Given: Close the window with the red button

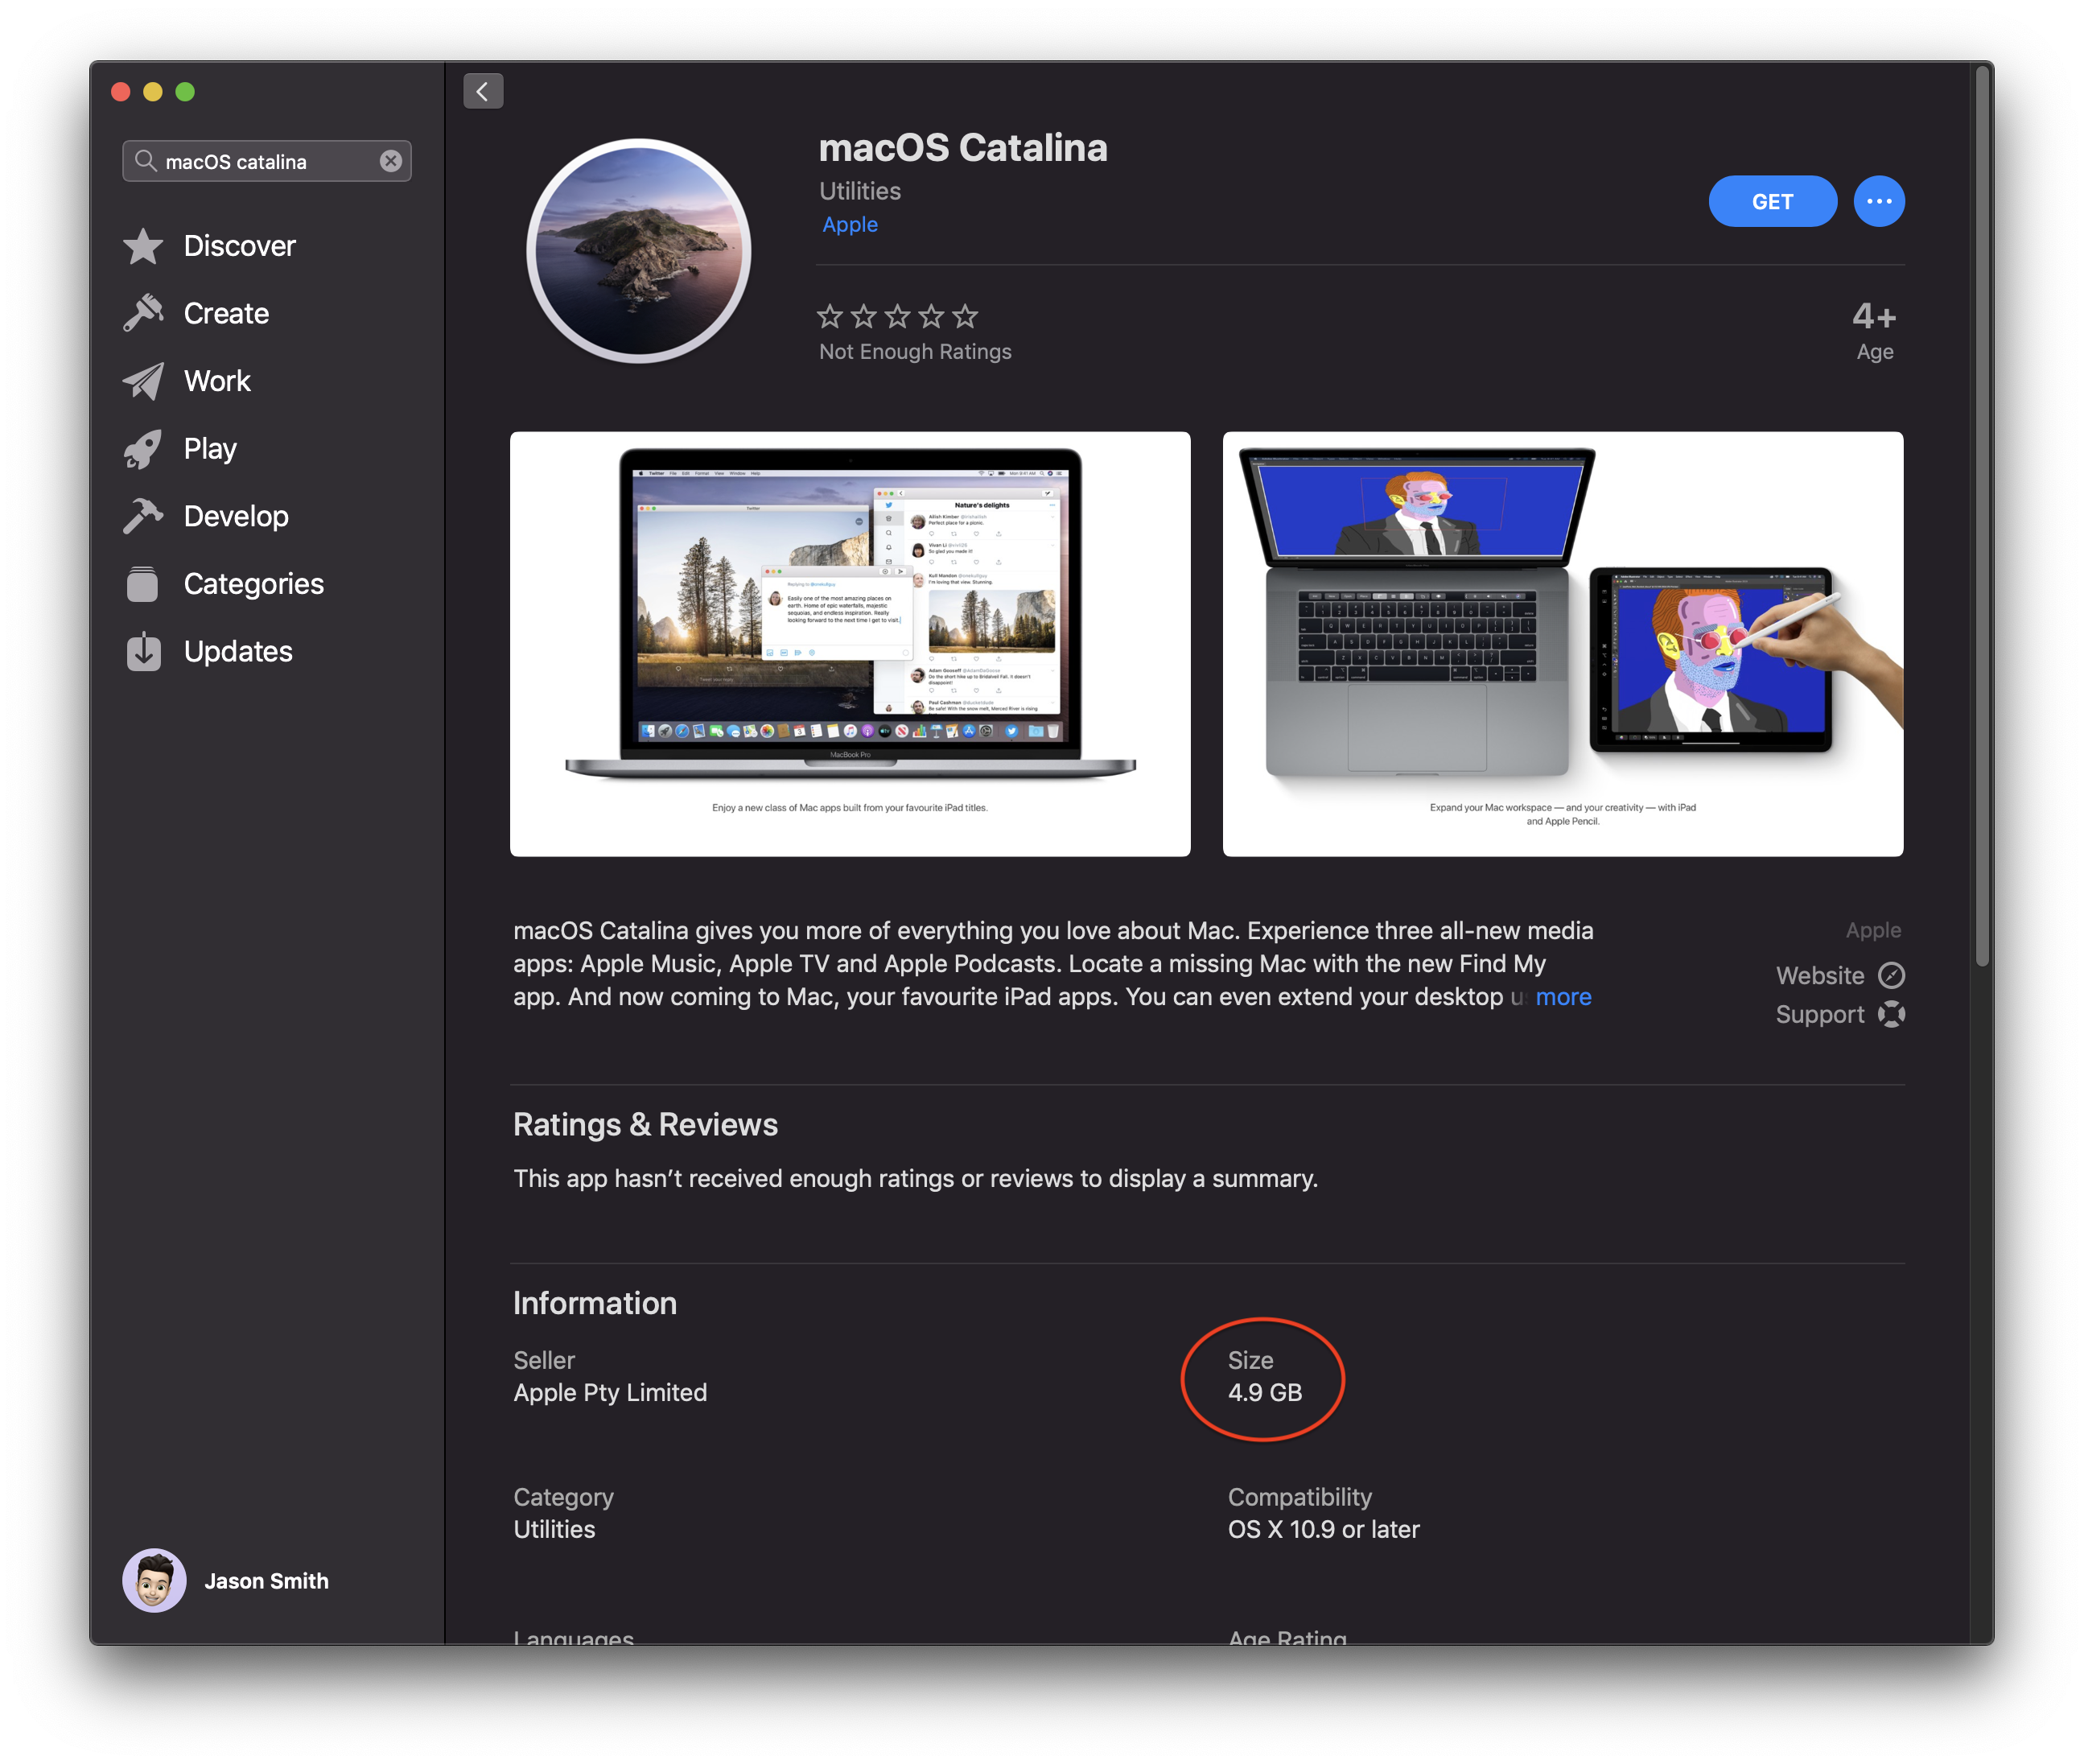Looking at the screenshot, I should point(121,92).
